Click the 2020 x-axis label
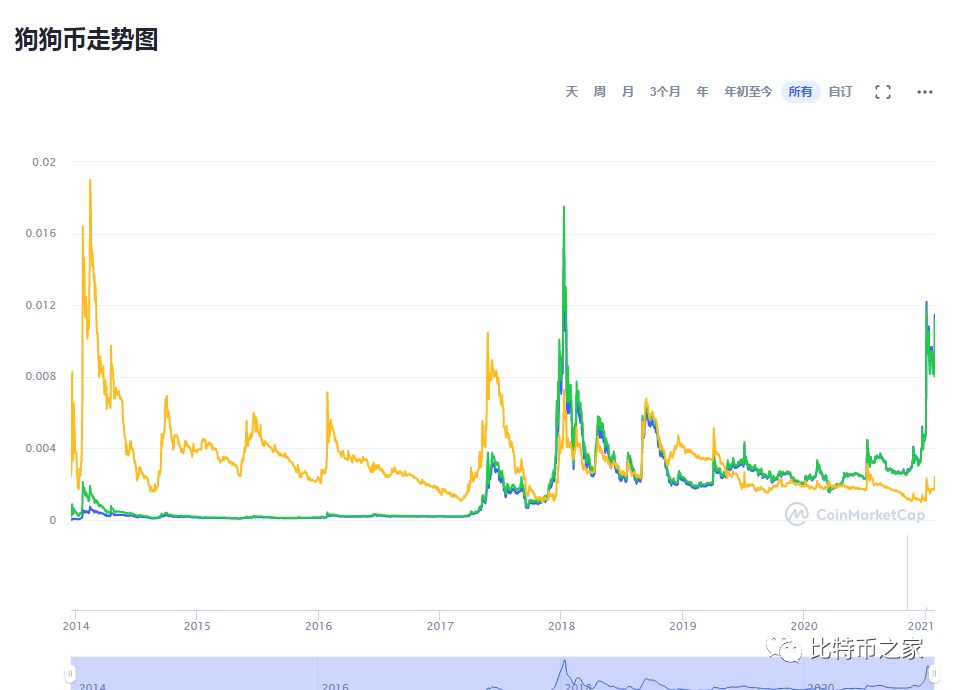Viewport: 954px width, 690px height. 804,626
